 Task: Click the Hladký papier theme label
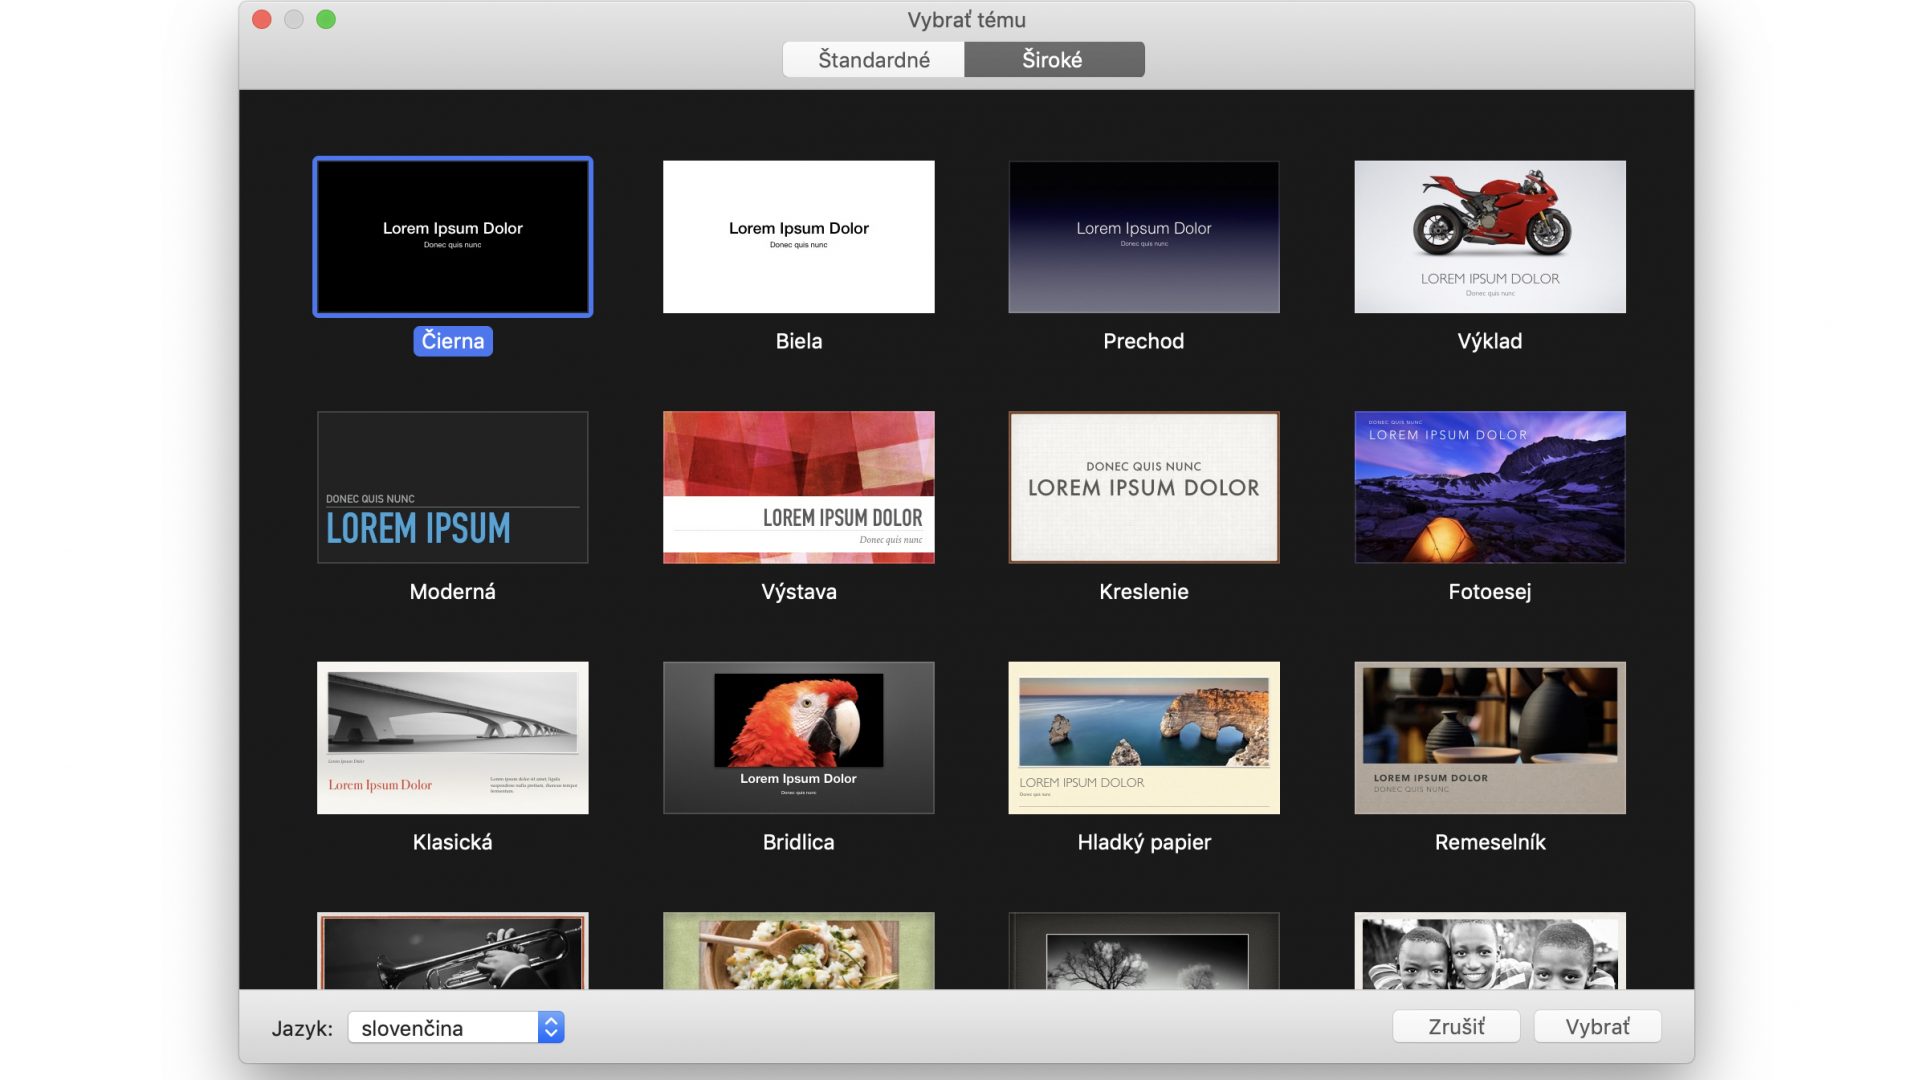1144,842
